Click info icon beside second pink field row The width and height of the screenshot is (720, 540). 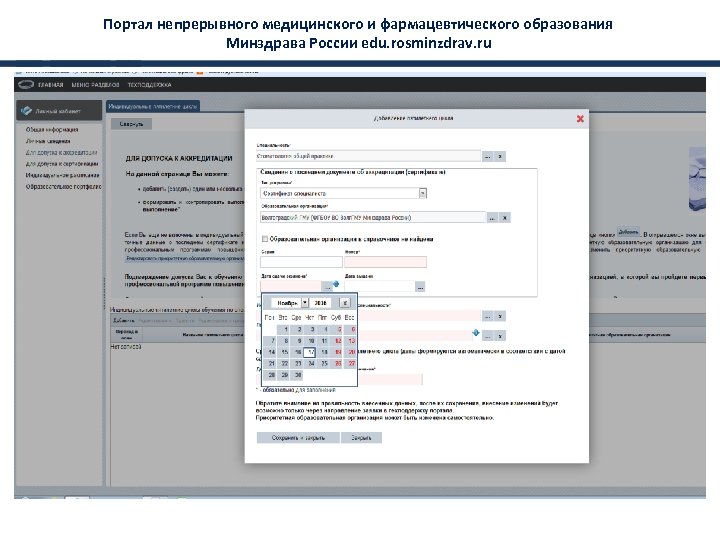(x=476, y=332)
